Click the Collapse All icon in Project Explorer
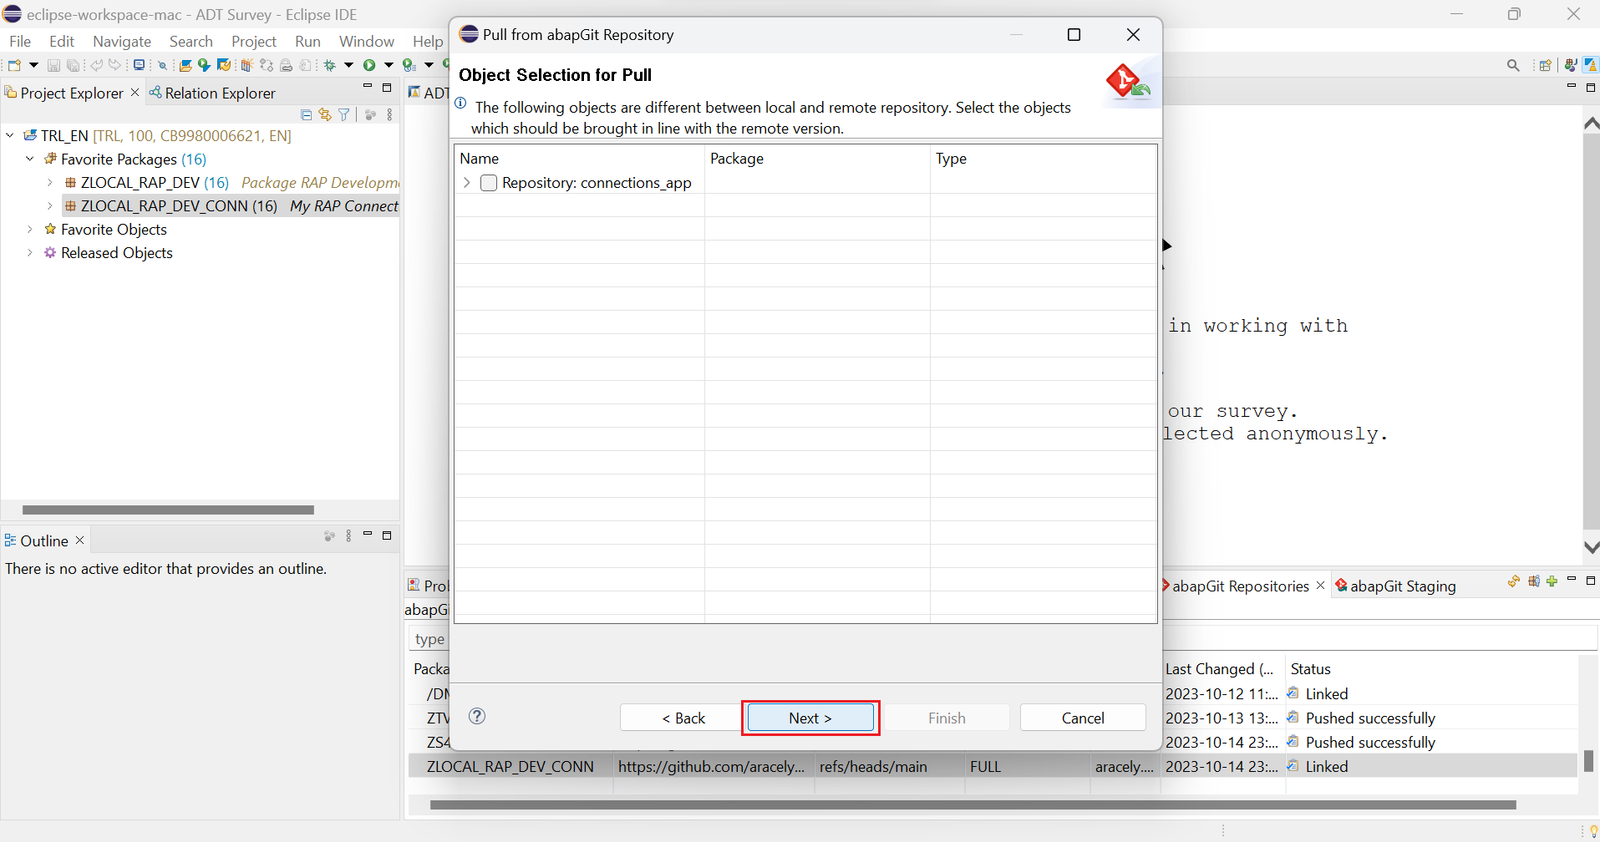Image resolution: width=1600 pixels, height=842 pixels. [306, 115]
